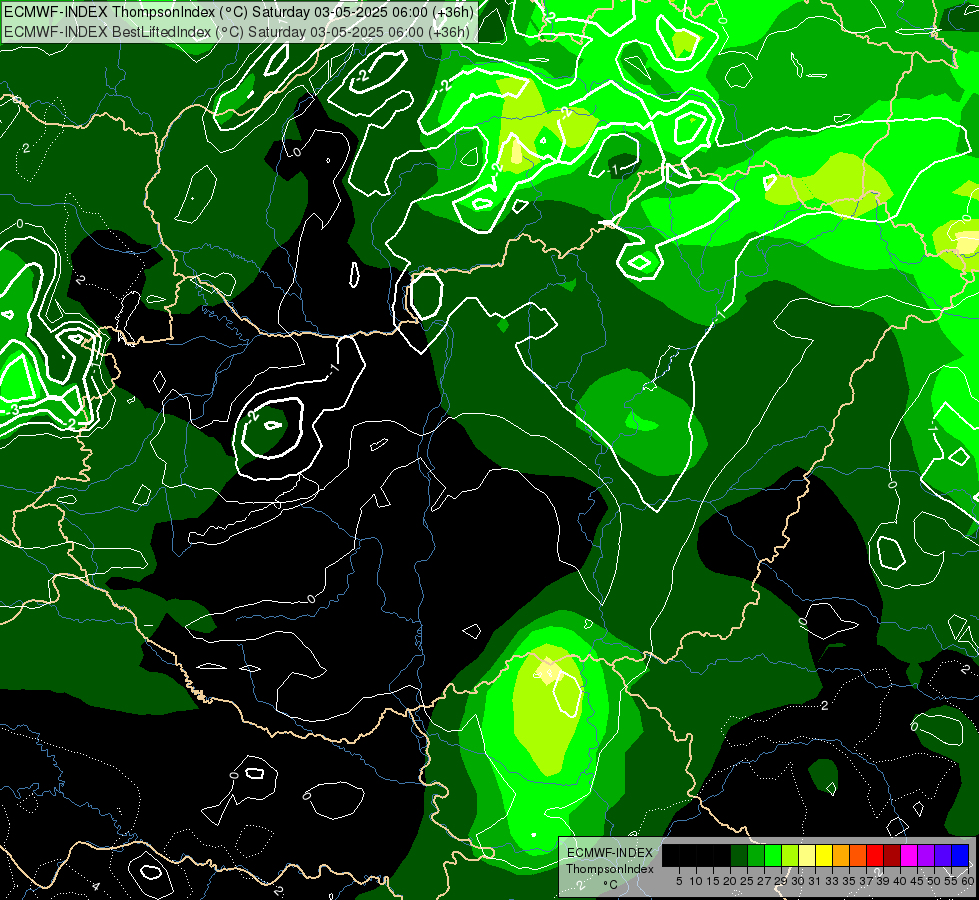The image size is (979, 900).
Task: Select the dark red 39-40 legend swatch
Action: 893,855
